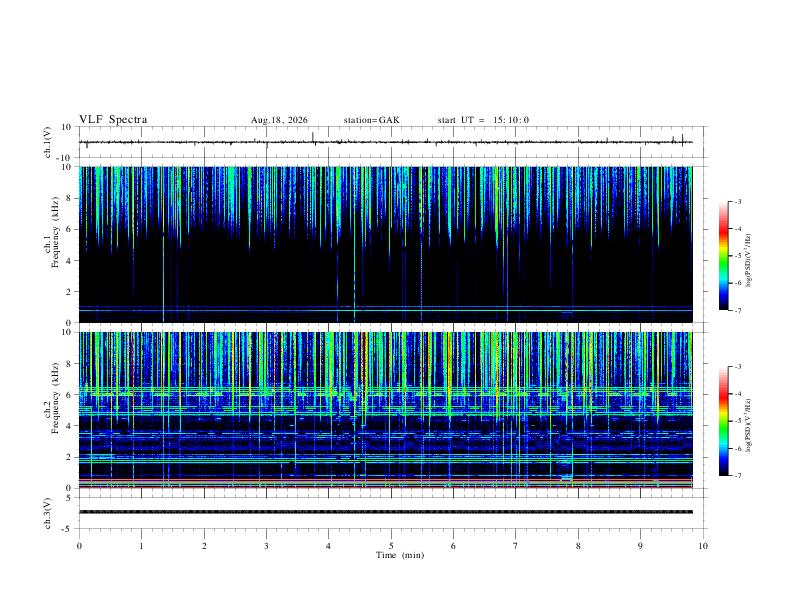Click the date label 'Aug.18, 2026'
This screenshot has width=792, height=612.
279,120
